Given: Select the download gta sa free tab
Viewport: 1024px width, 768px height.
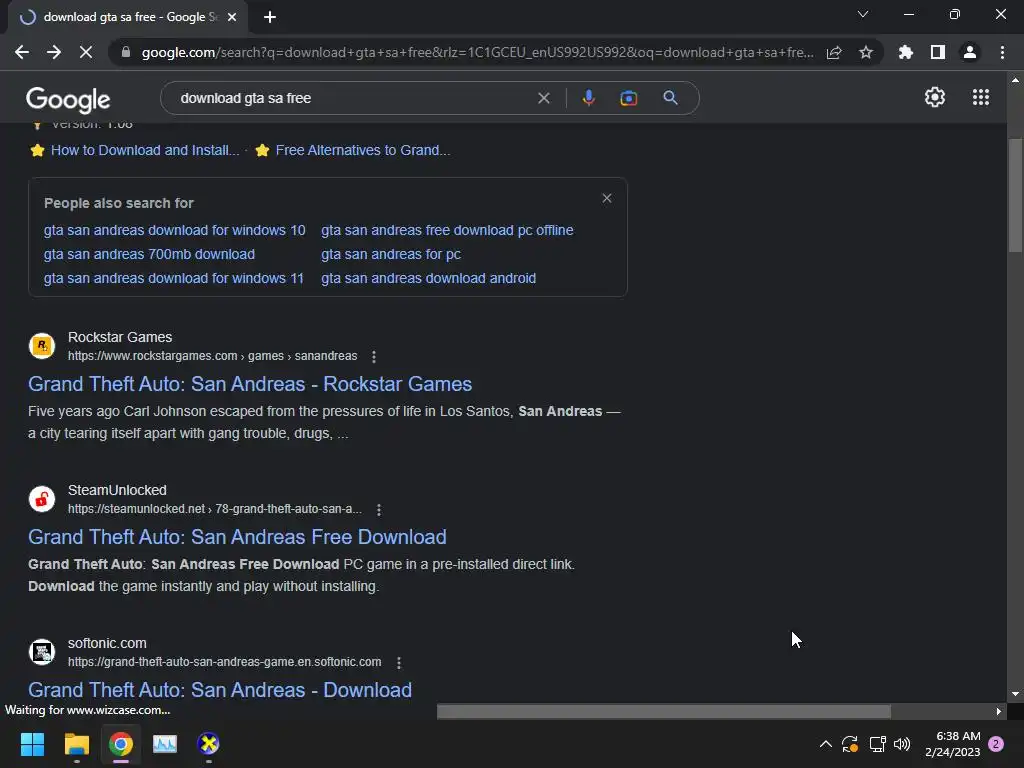Looking at the screenshot, I should [128, 18].
